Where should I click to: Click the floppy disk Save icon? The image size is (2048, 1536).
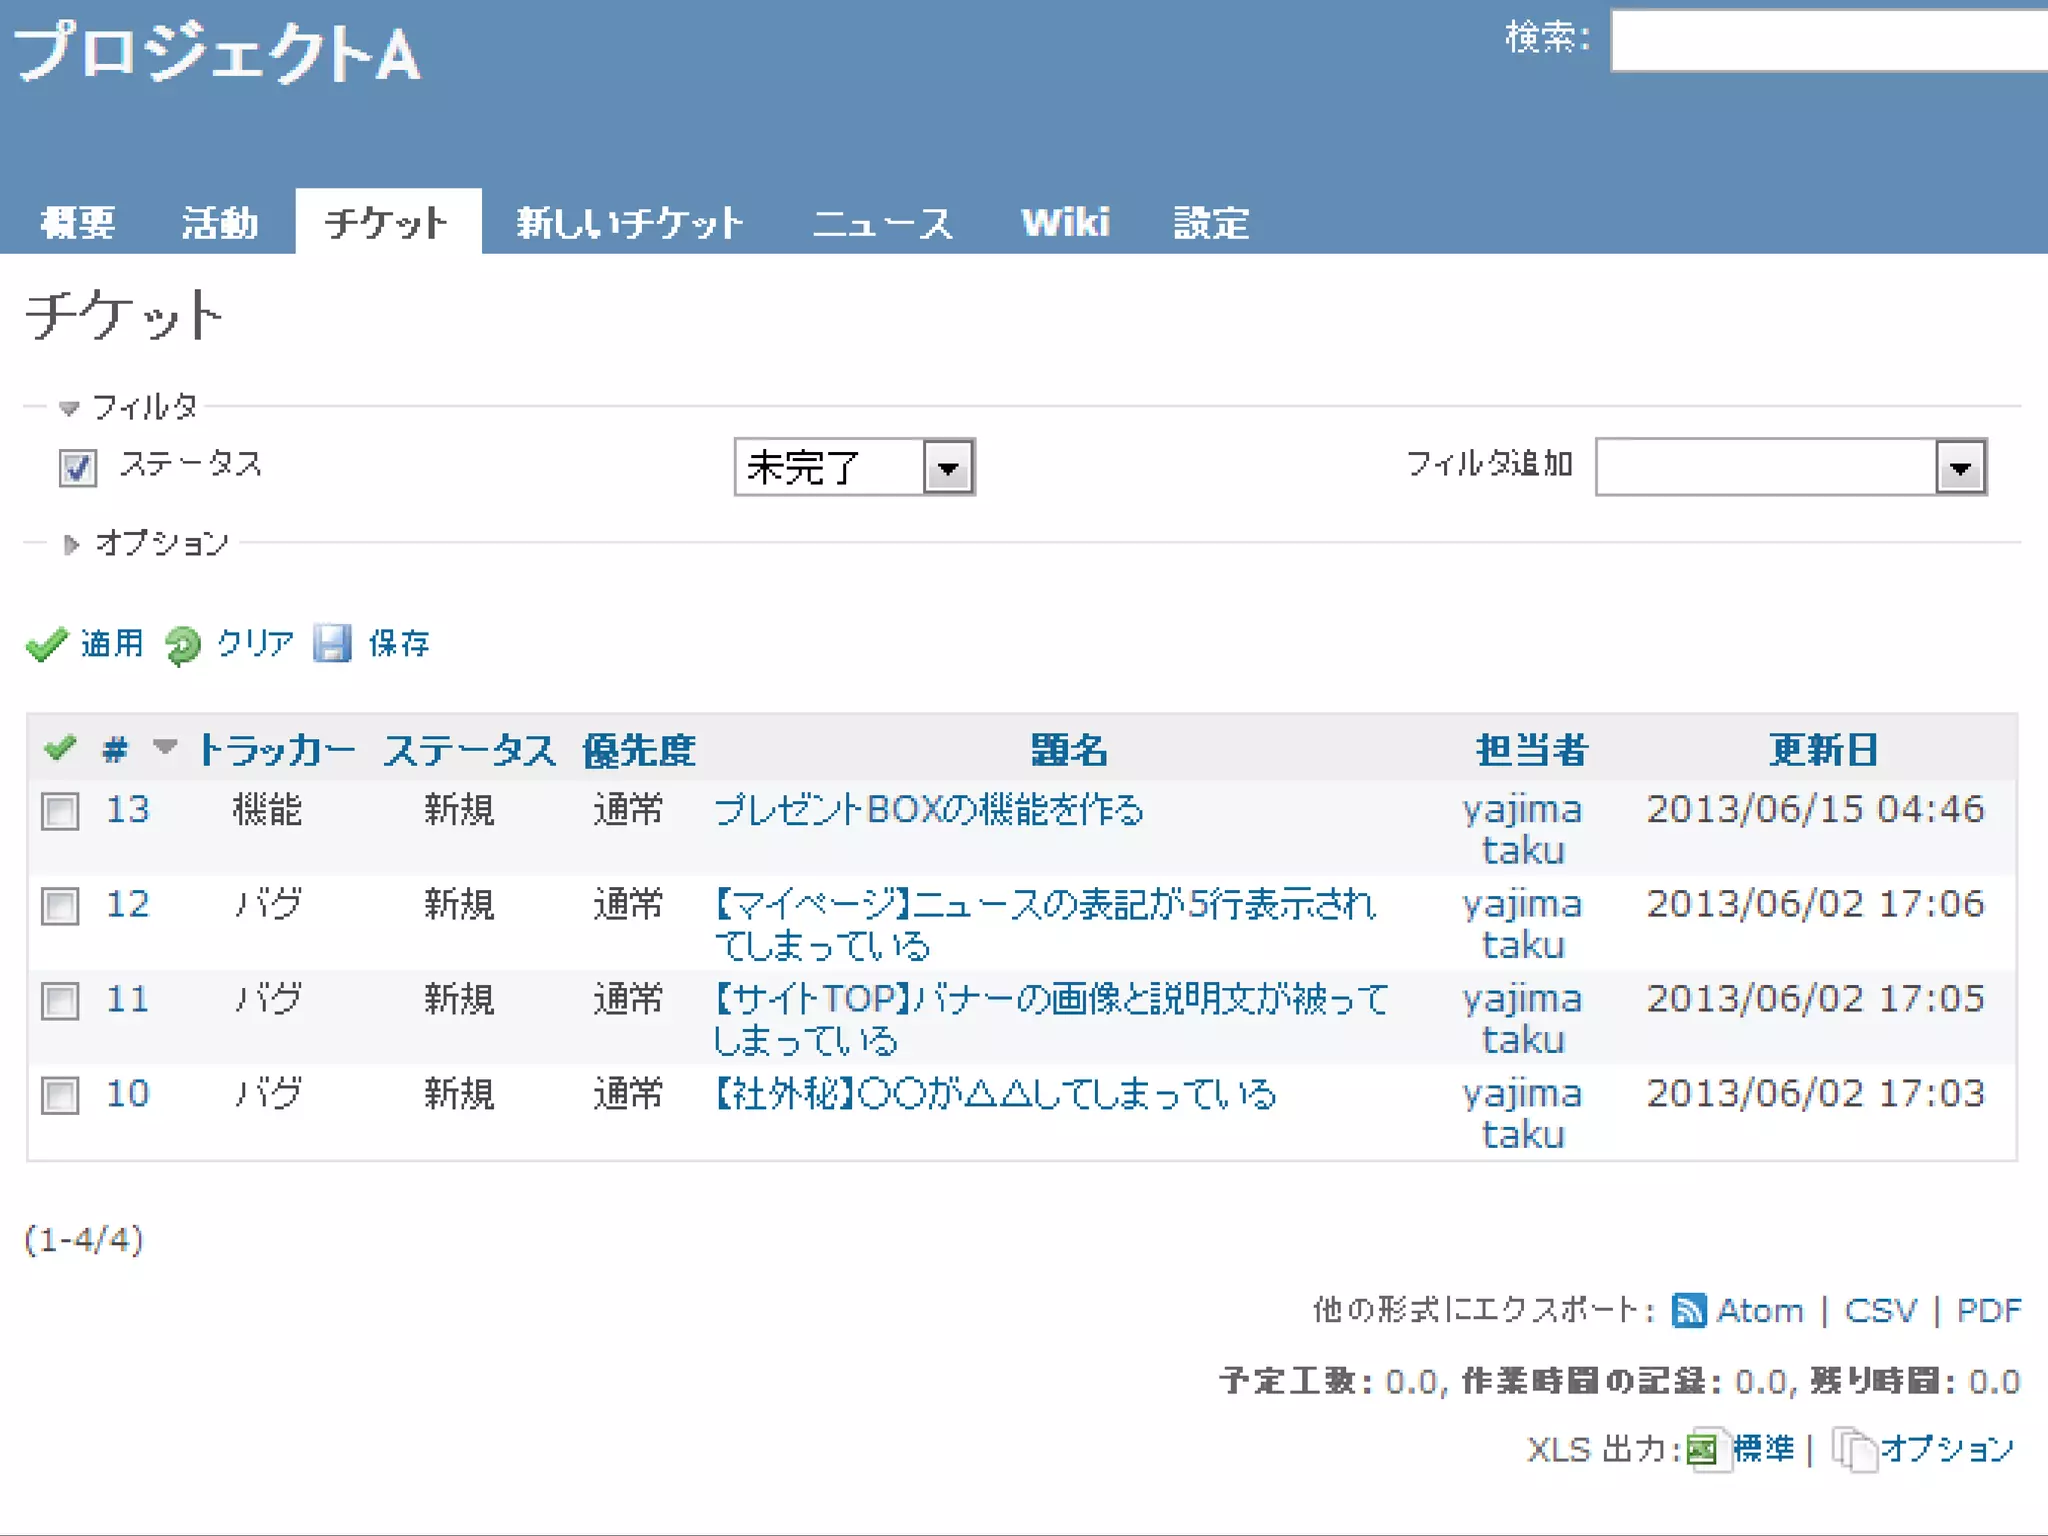(332, 643)
